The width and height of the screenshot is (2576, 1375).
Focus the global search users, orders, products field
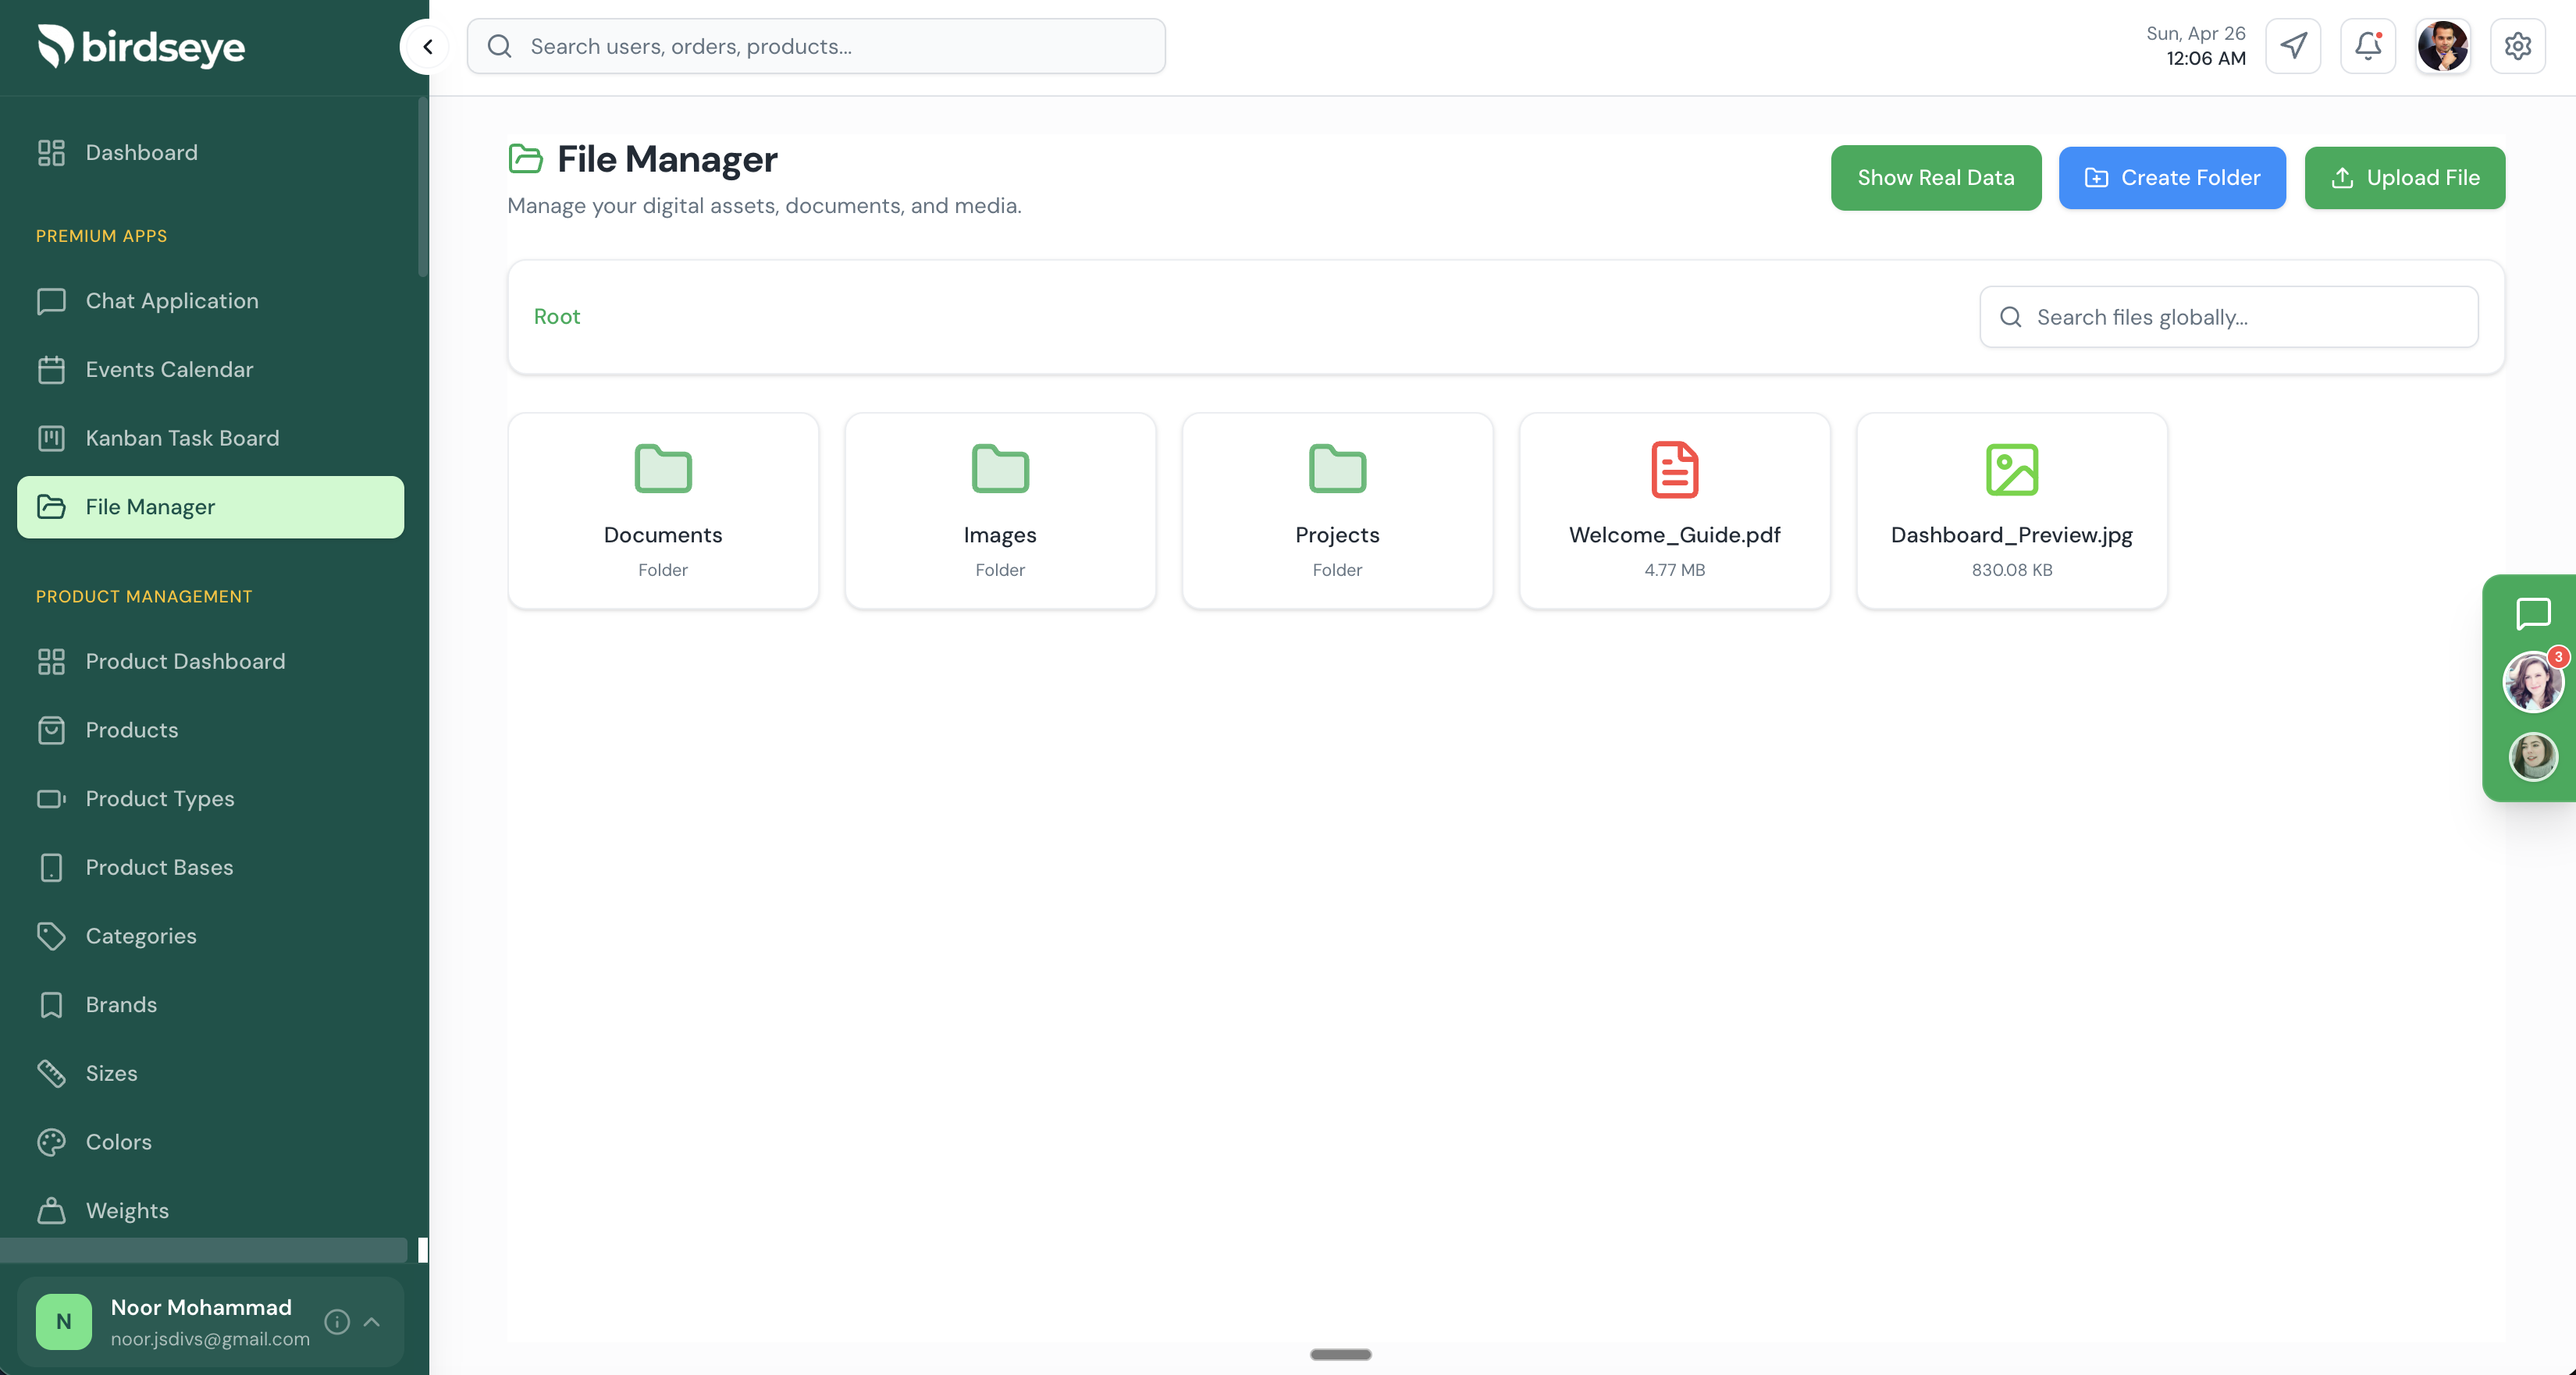tap(816, 46)
